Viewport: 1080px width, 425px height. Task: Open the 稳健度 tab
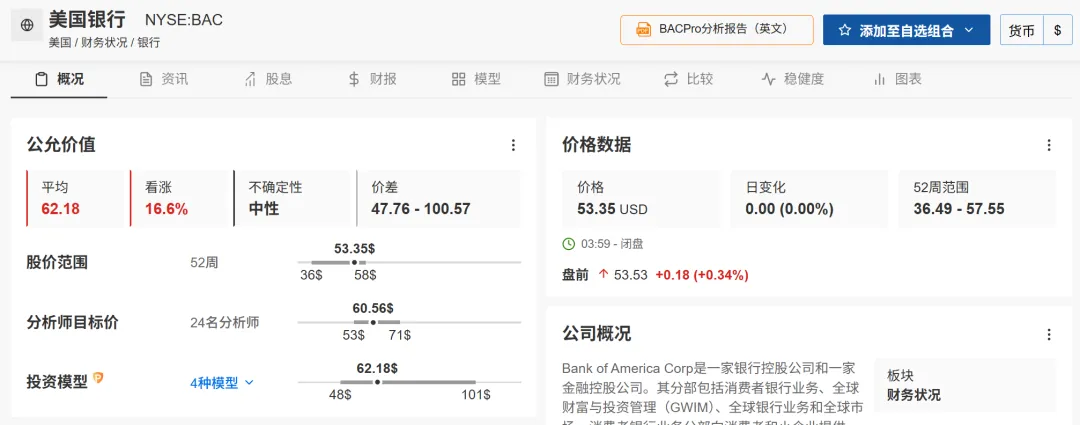coord(793,79)
